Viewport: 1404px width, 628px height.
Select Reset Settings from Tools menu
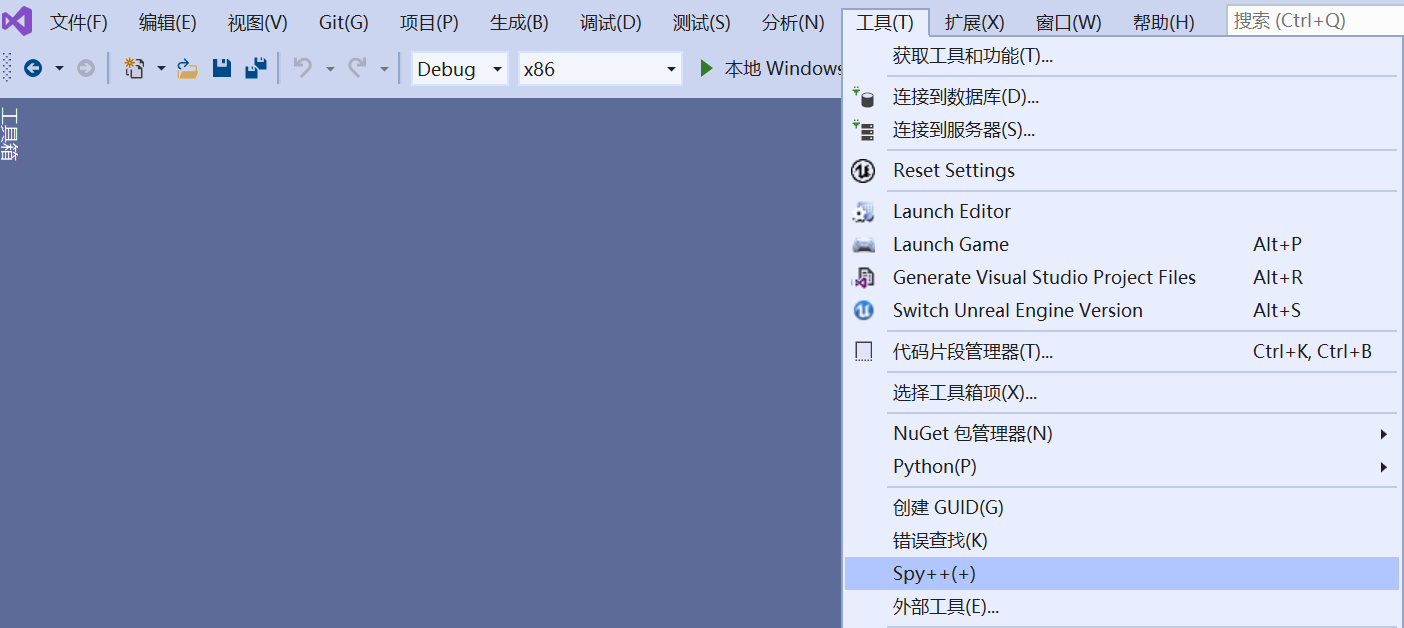pyautogui.click(x=953, y=170)
